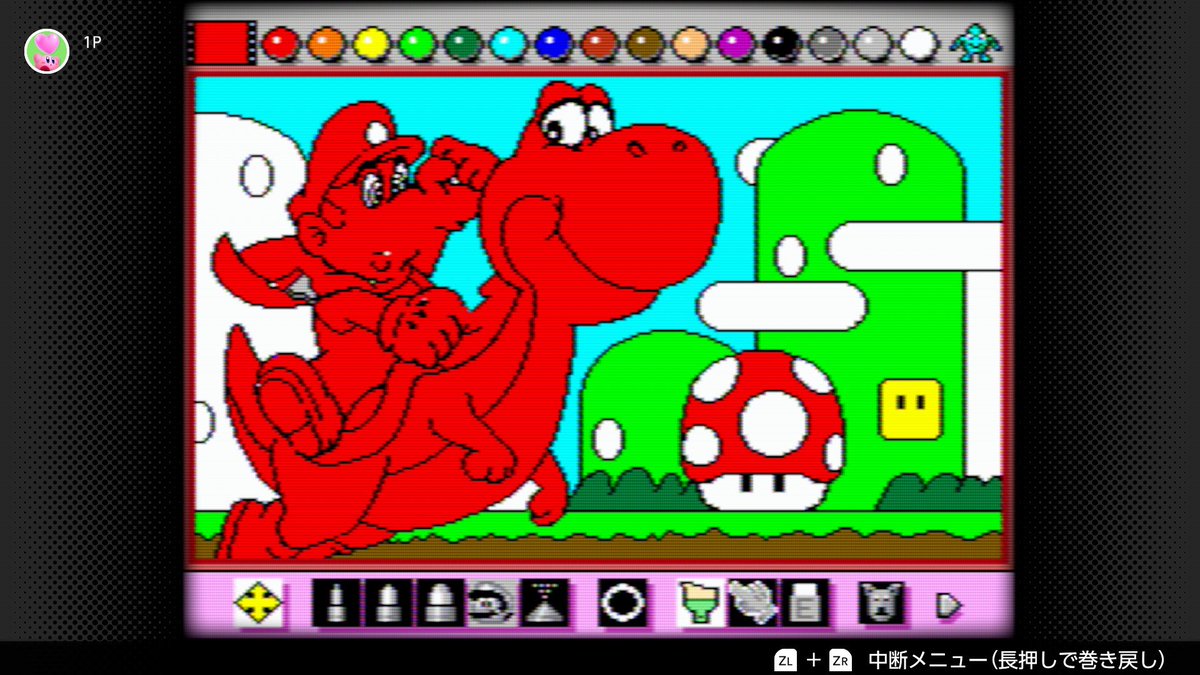Click the Undodog undo icon
This screenshot has width=1200, height=675.
[881, 603]
